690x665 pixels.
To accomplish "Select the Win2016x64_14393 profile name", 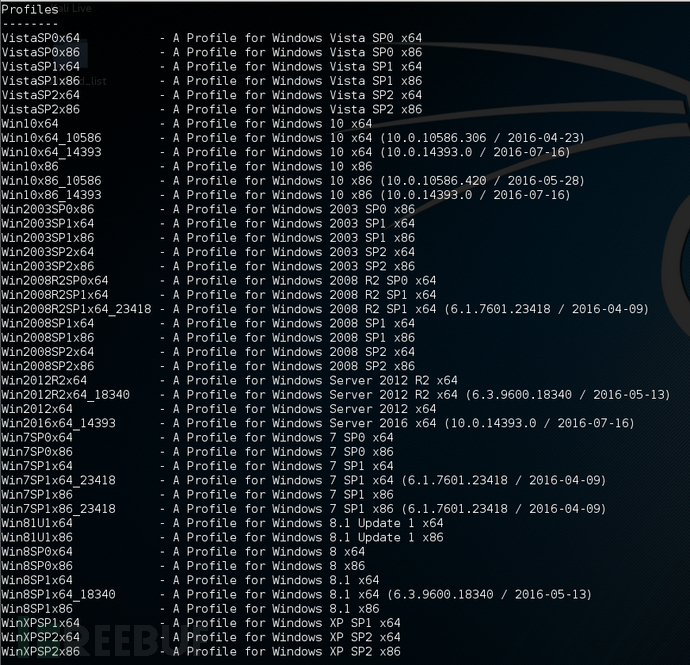I will pos(59,423).
